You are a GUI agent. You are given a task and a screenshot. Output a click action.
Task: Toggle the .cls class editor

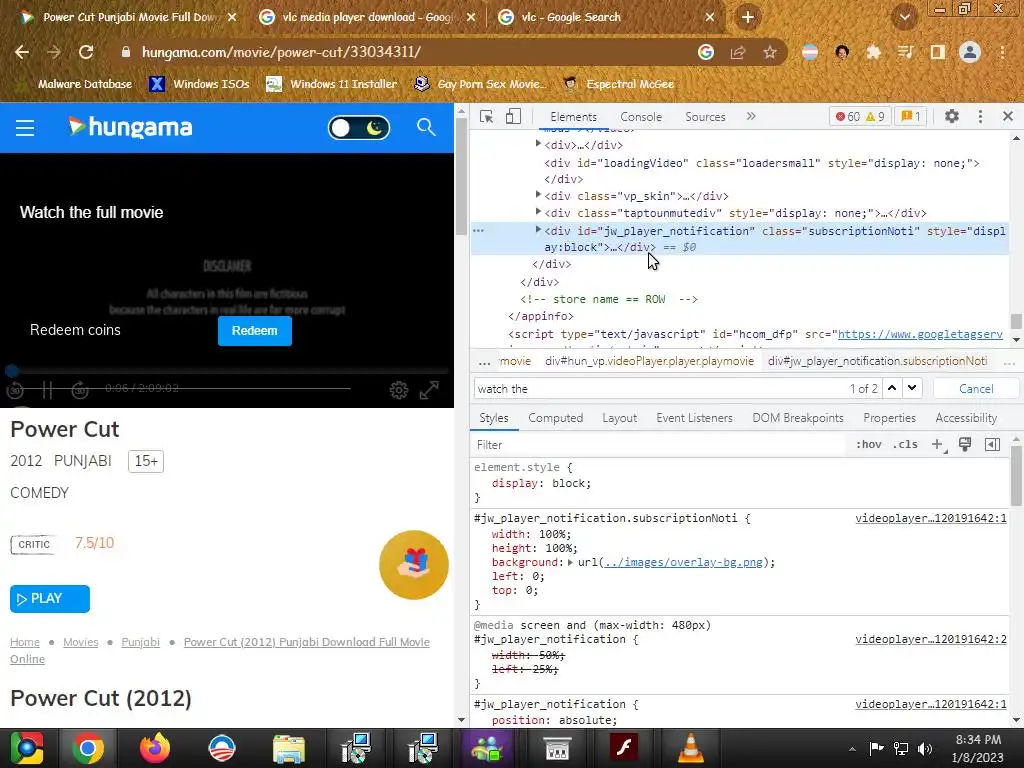[x=905, y=444]
